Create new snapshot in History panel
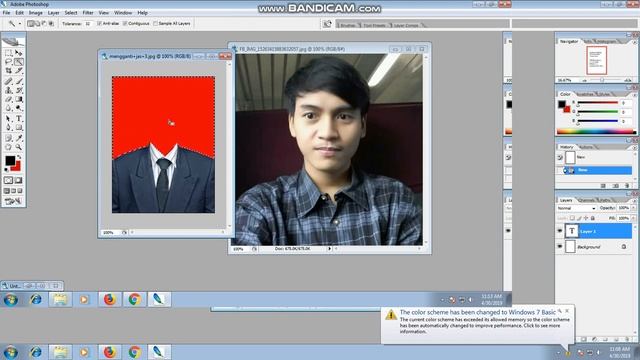The width and height of the screenshot is (640, 360). pos(616,186)
